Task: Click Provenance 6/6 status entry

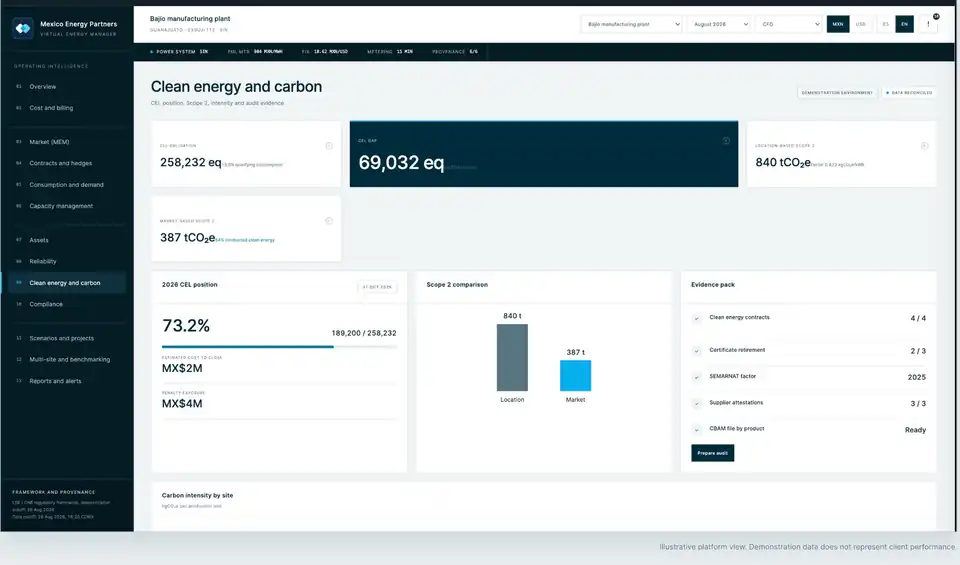Action: click(x=455, y=52)
